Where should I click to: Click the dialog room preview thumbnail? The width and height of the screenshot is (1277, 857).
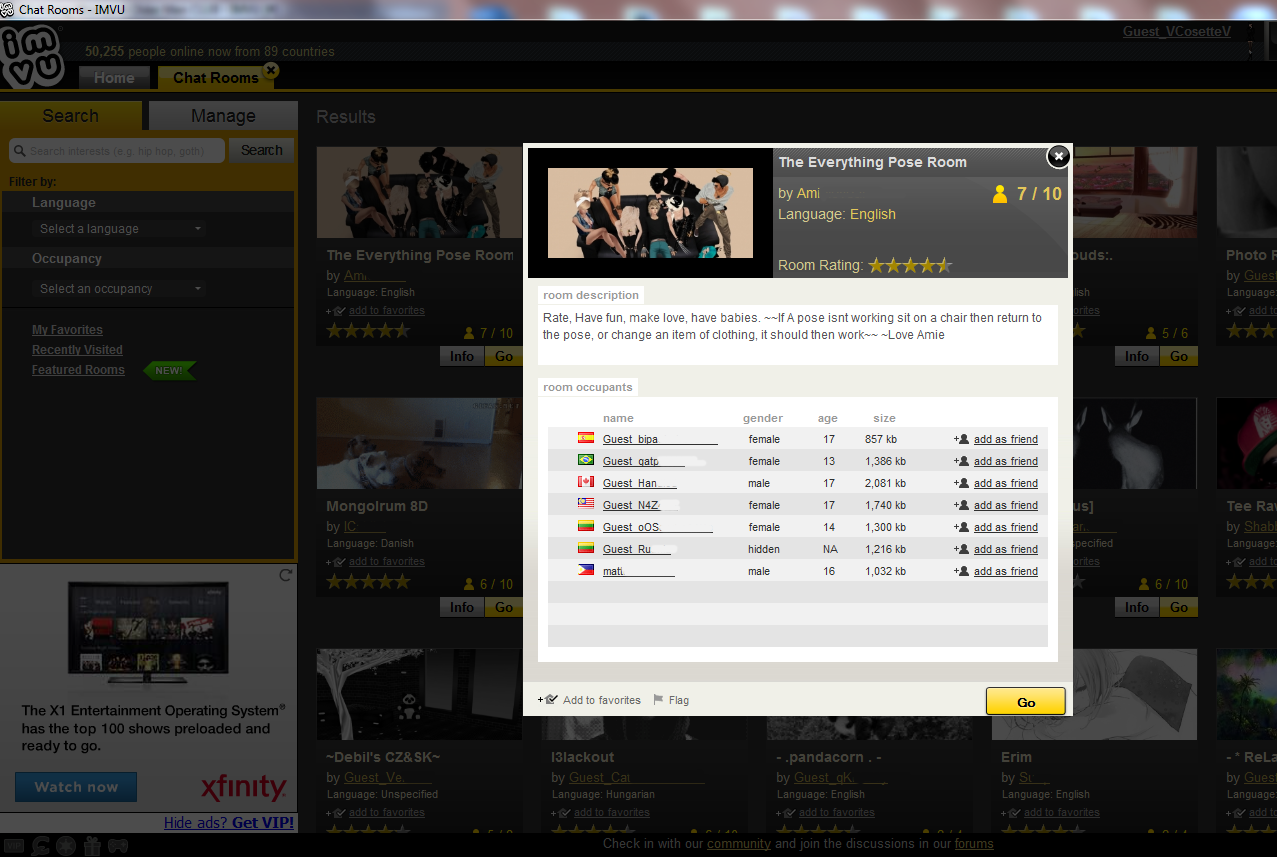[x=650, y=213]
